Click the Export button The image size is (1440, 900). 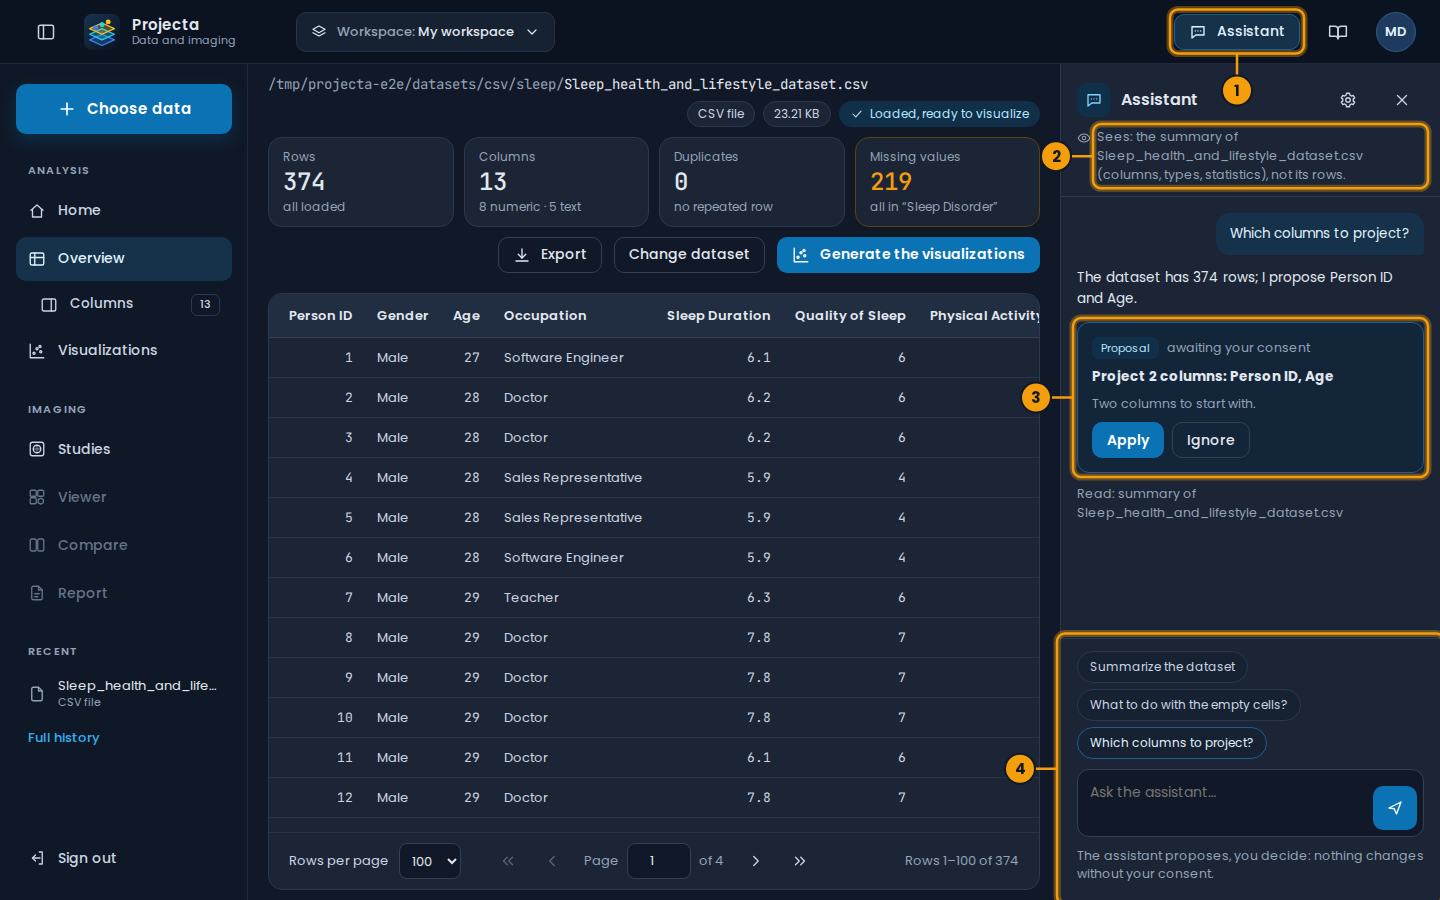(x=550, y=255)
